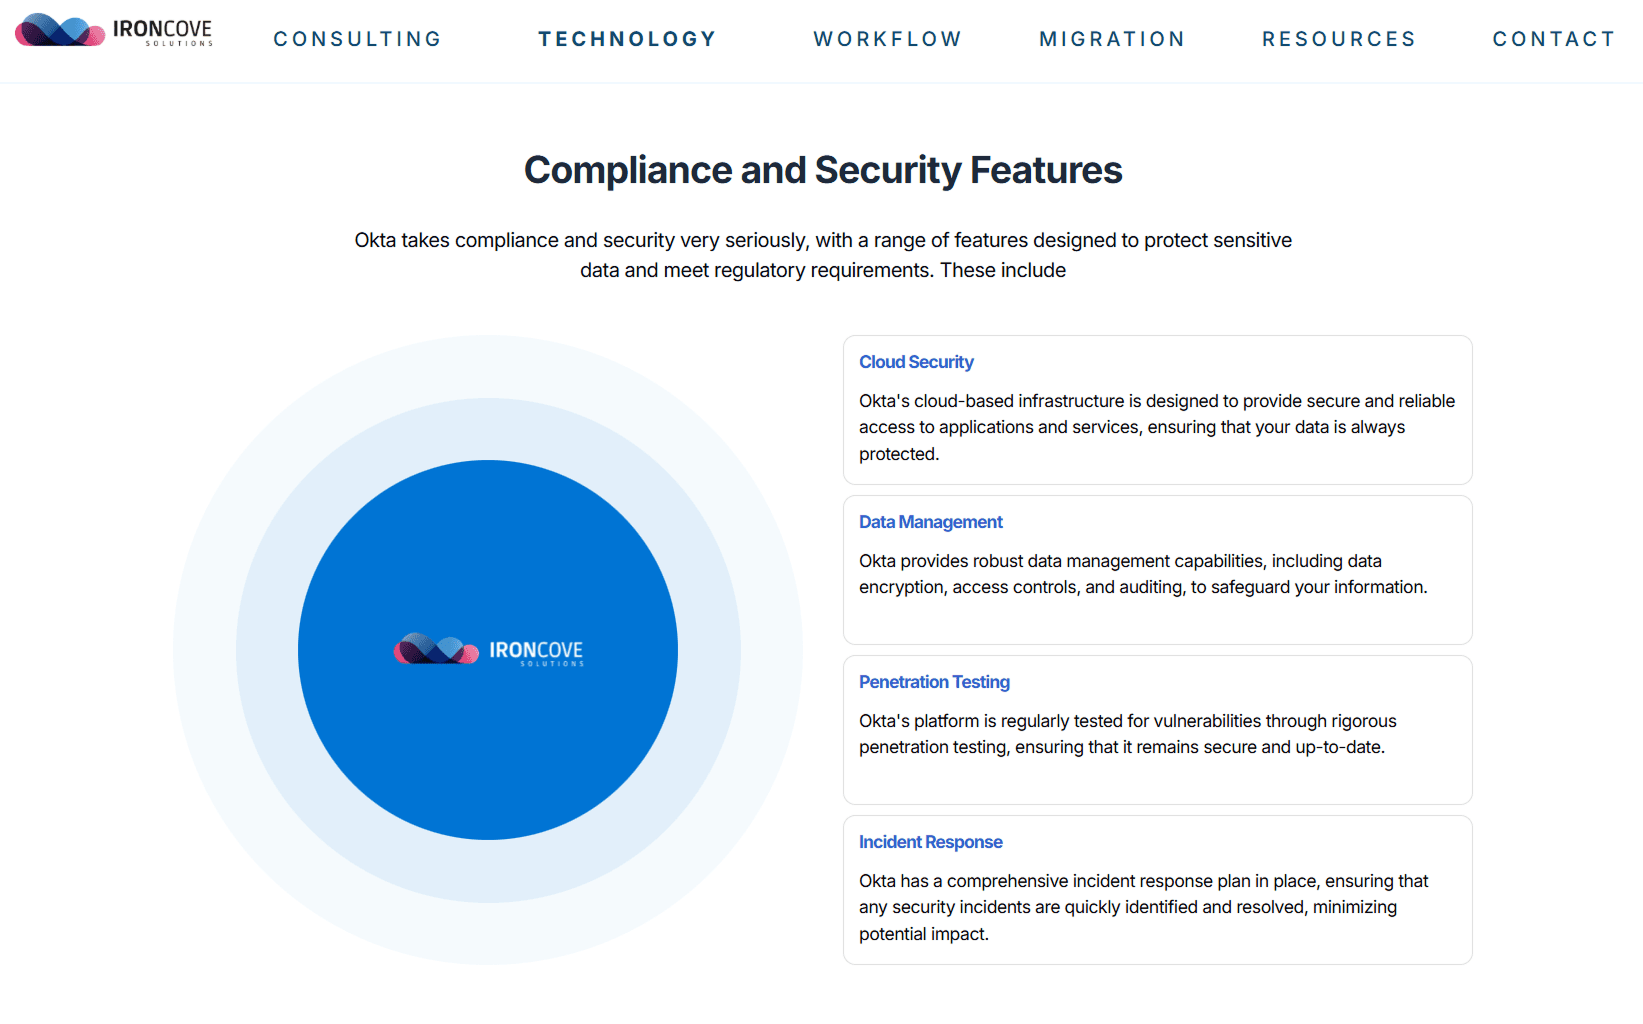The image size is (1643, 1024).
Task: Open the Incident Response heading
Action: (x=930, y=842)
